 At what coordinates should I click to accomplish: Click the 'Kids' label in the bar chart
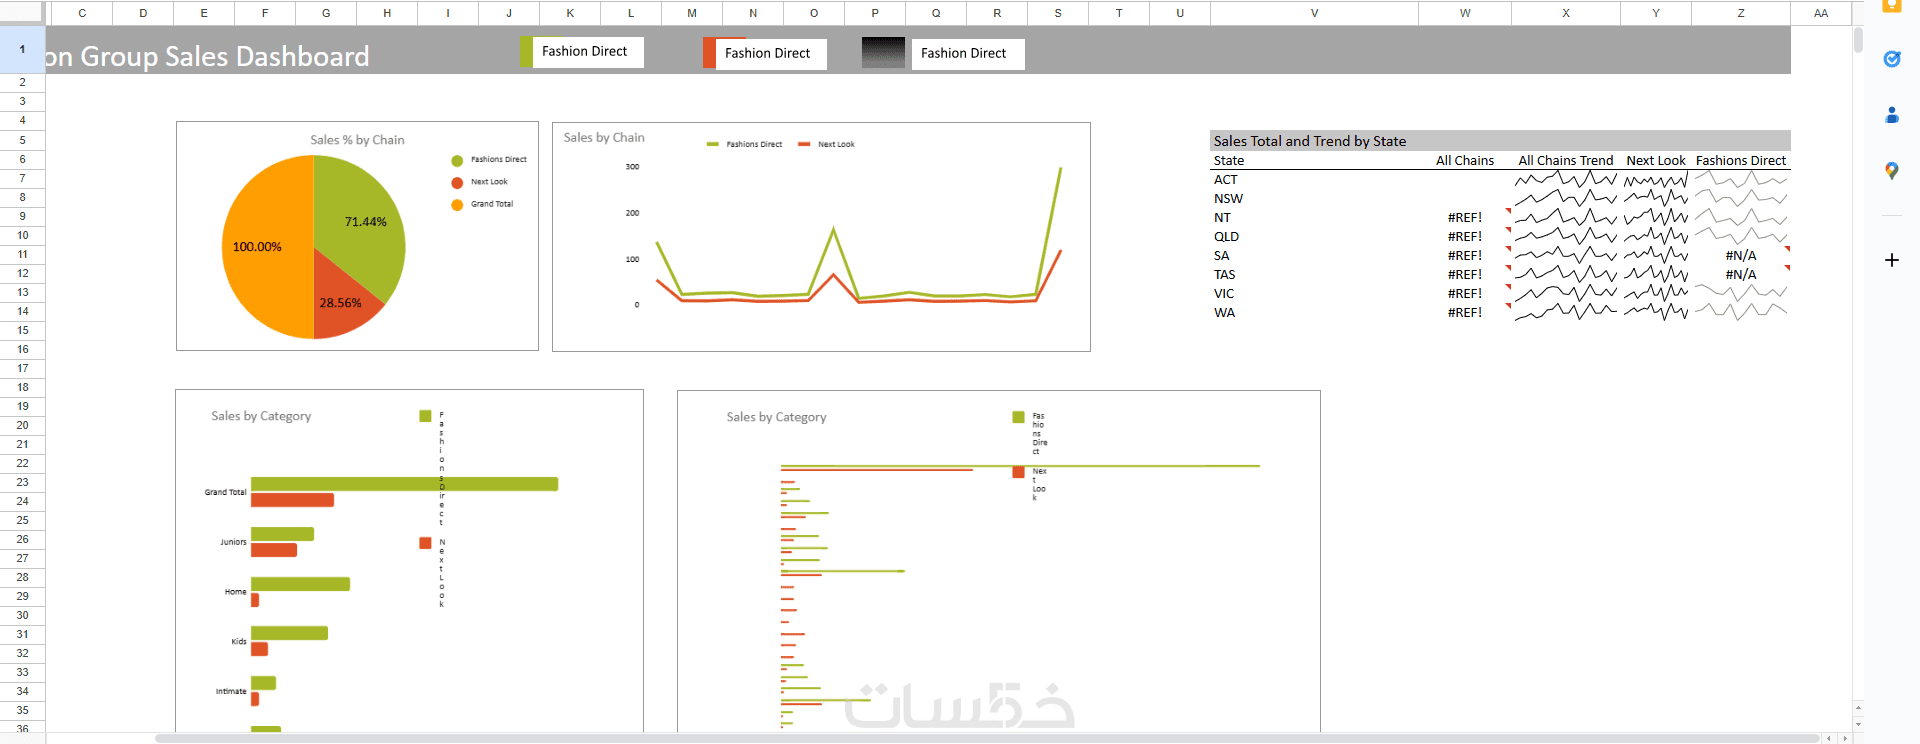tap(239, 642)
